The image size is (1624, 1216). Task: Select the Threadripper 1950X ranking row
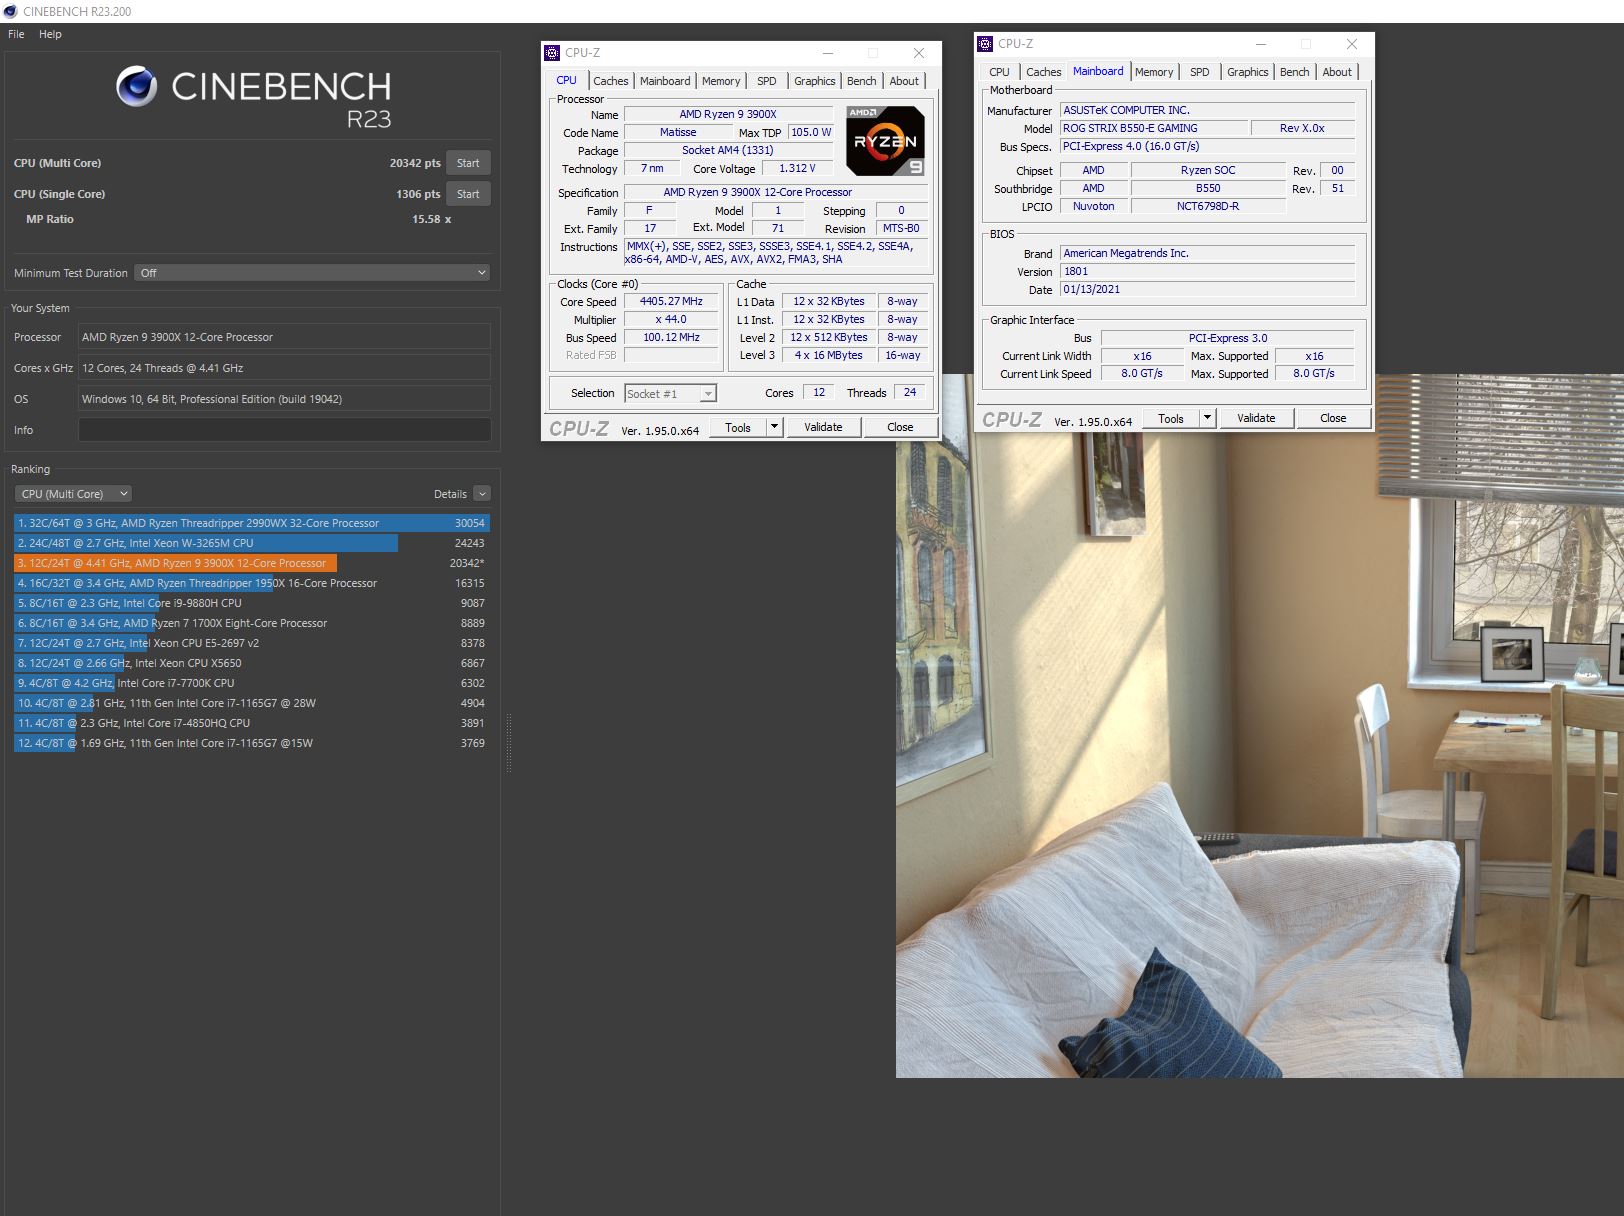tap(251, 583)
